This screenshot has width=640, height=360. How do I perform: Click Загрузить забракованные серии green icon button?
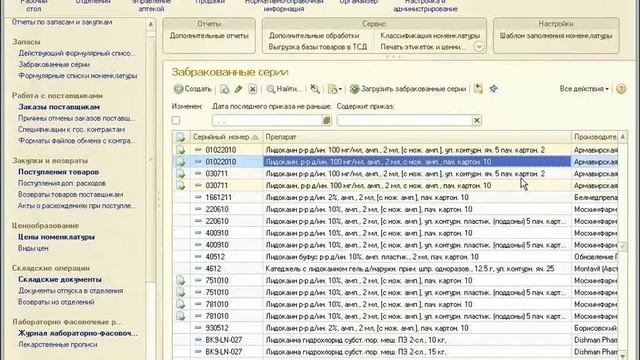(x=408, y=89)
